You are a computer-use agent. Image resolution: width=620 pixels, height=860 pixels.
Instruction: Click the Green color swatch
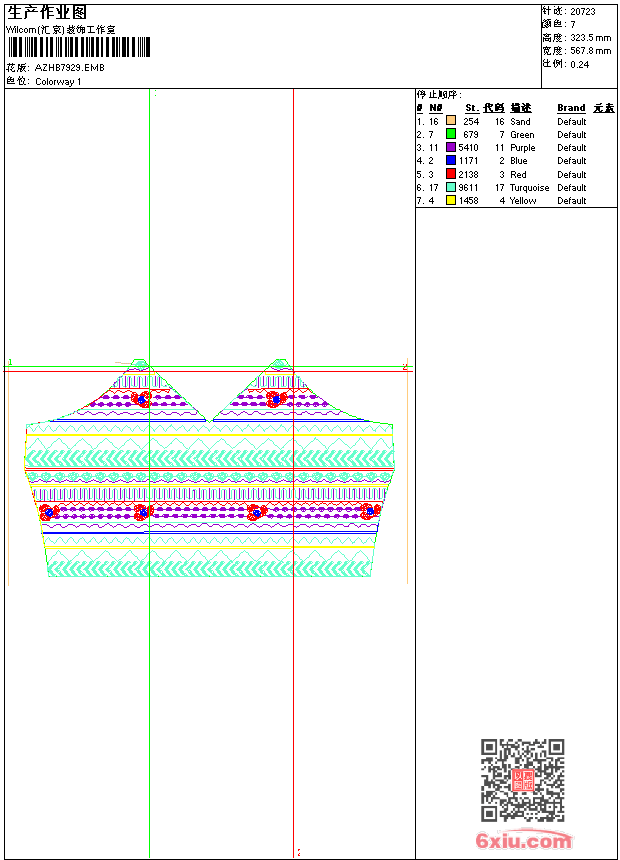pos(450,134)
